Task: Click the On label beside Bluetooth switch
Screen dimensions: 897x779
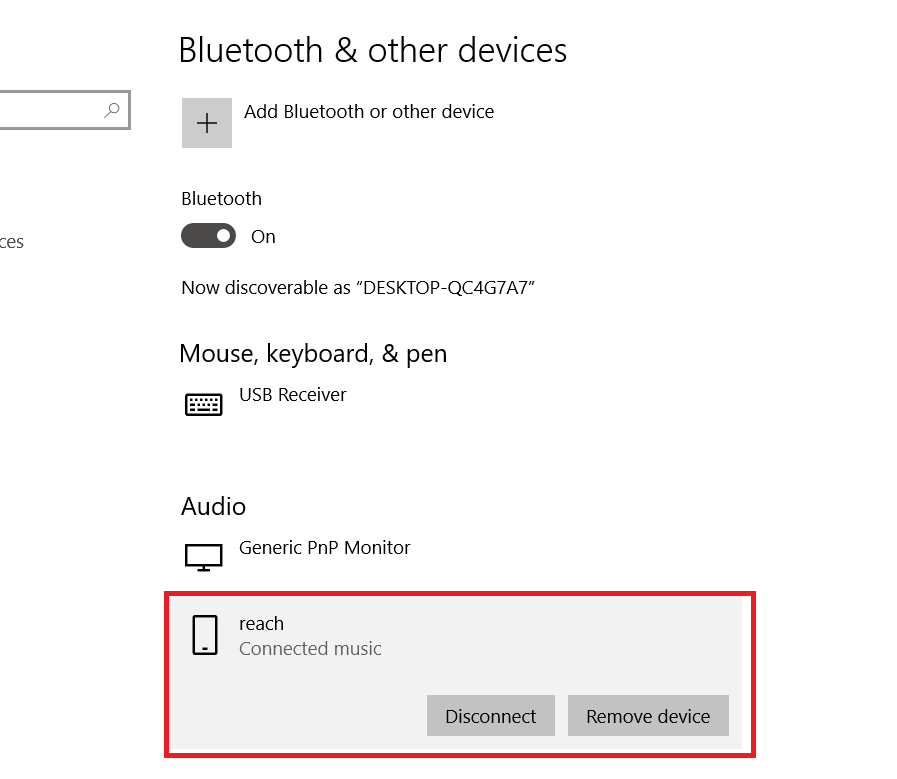Action: [263, 237]
